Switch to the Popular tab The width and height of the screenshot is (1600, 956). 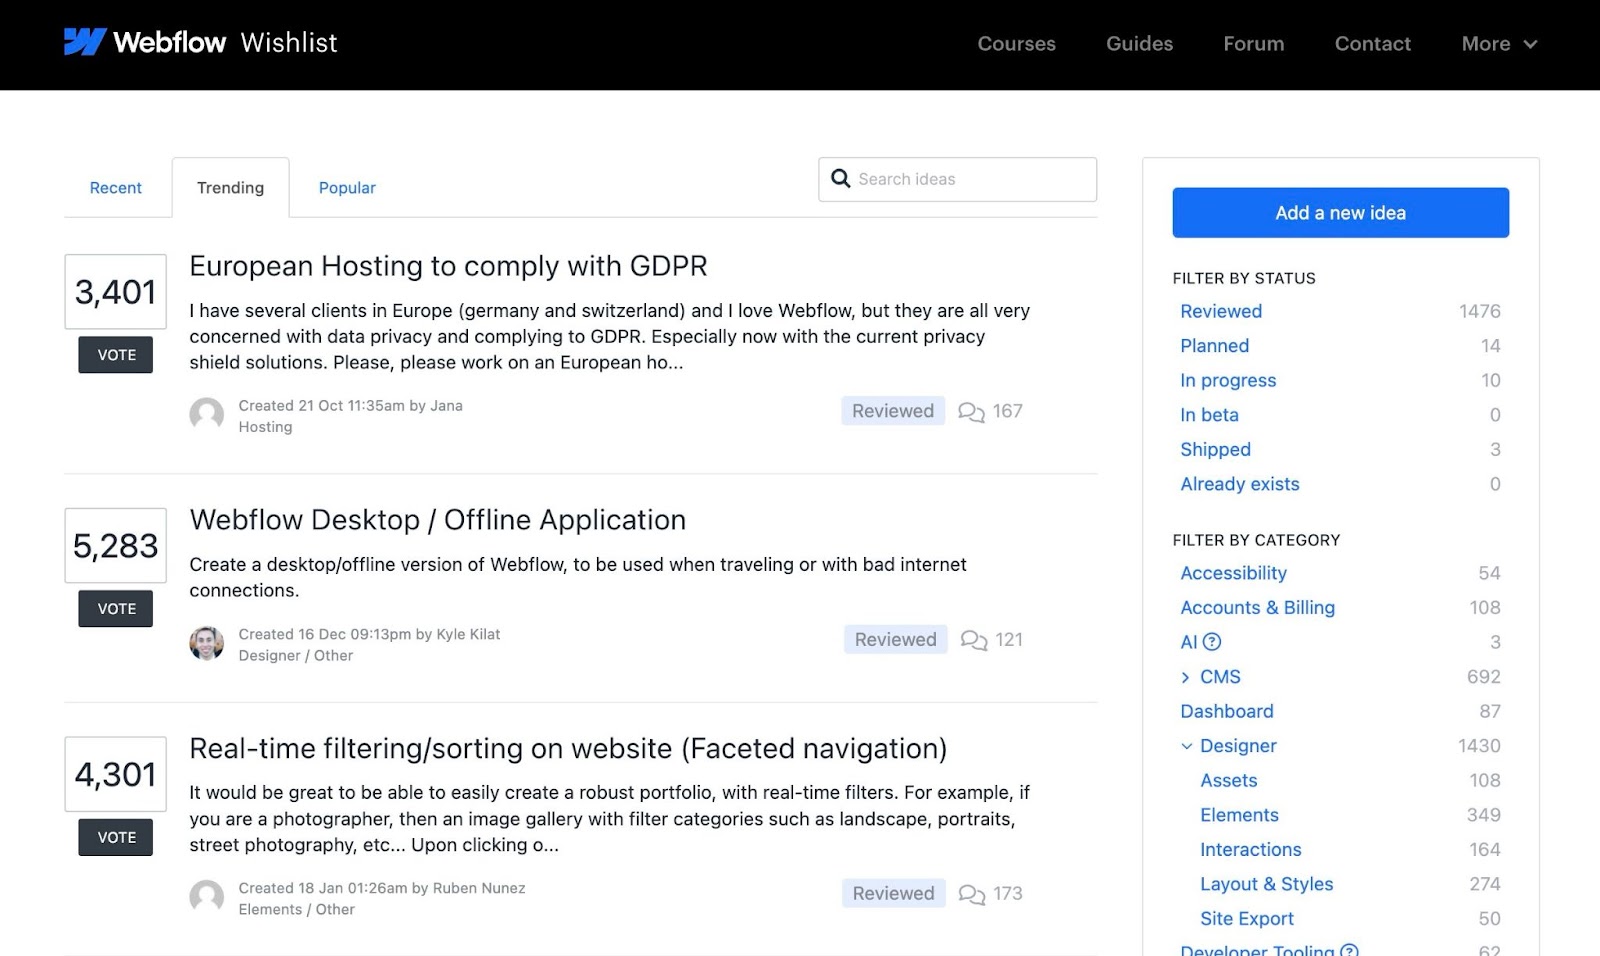pyautogui.click(x=347, y=188)
